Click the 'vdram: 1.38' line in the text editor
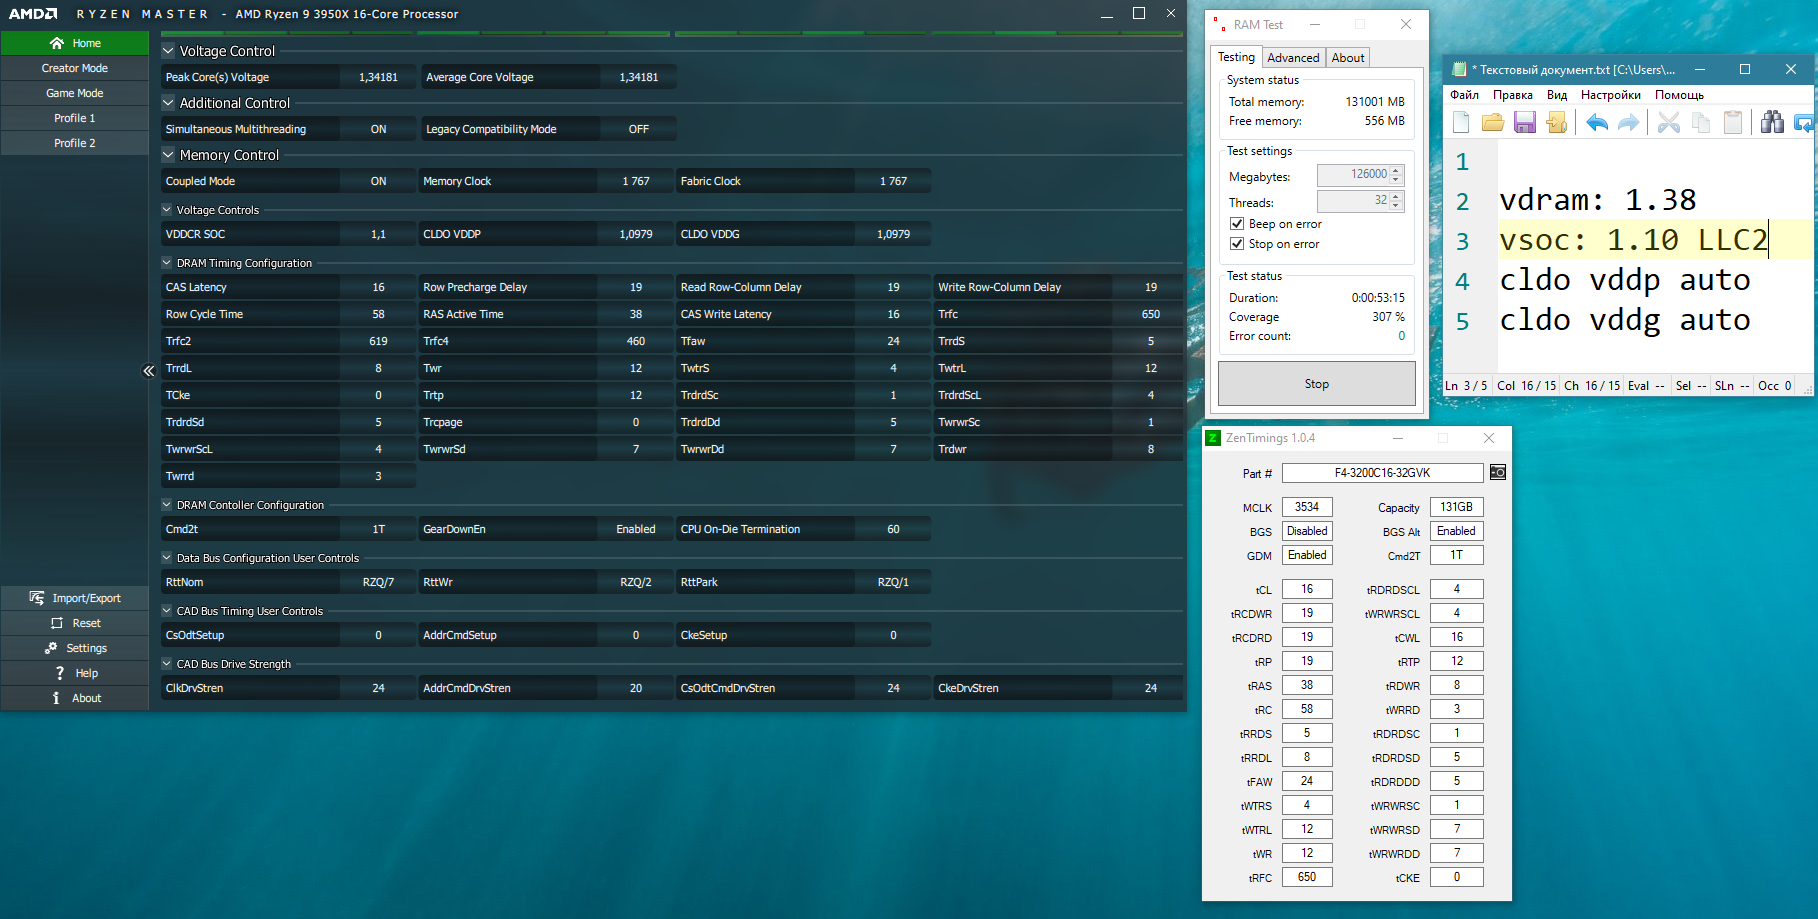 [1597, 200]
